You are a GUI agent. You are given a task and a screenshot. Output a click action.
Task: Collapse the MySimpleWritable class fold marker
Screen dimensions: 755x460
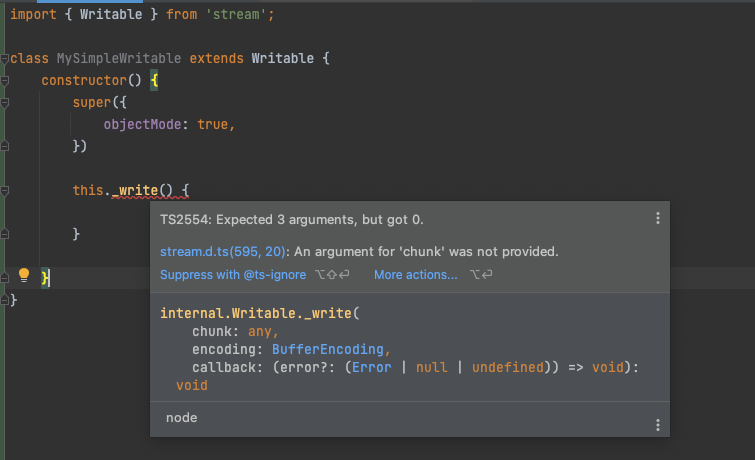(4, 59)
